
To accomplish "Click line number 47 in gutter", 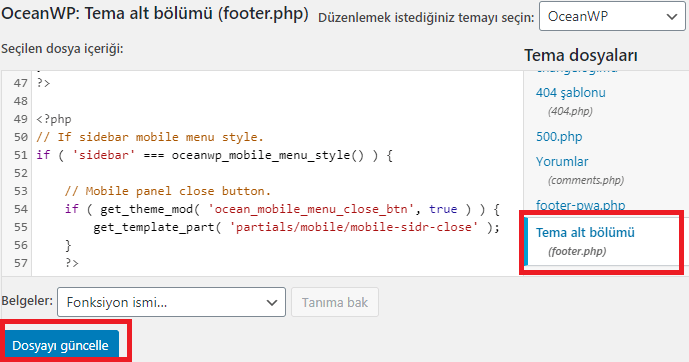I will [x=20, y=83].
